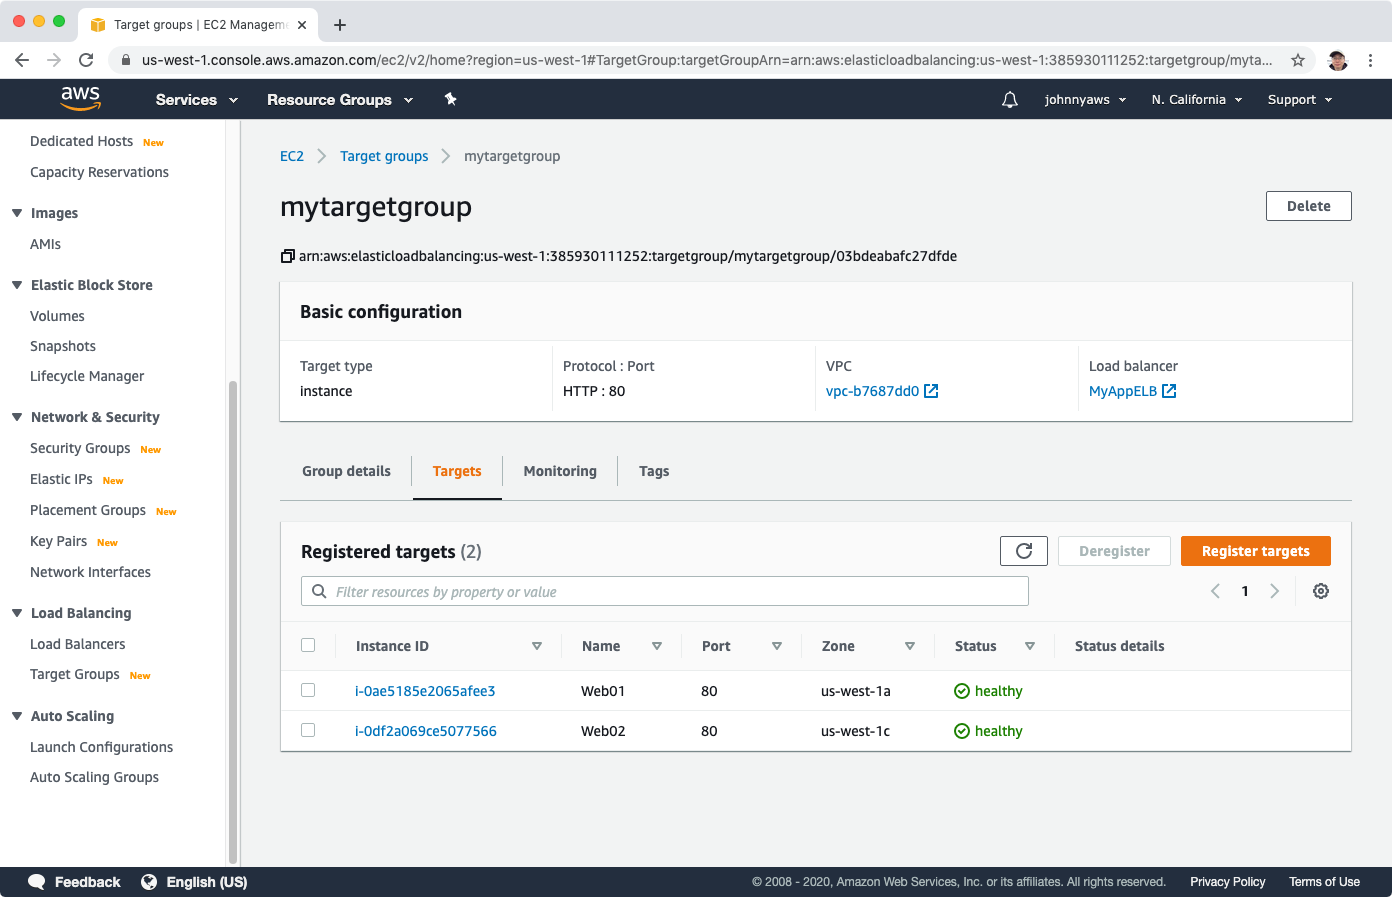Click the site lock icon in address bar
The width and height of the screenshot is (1392, 897).
click(125, 60)
